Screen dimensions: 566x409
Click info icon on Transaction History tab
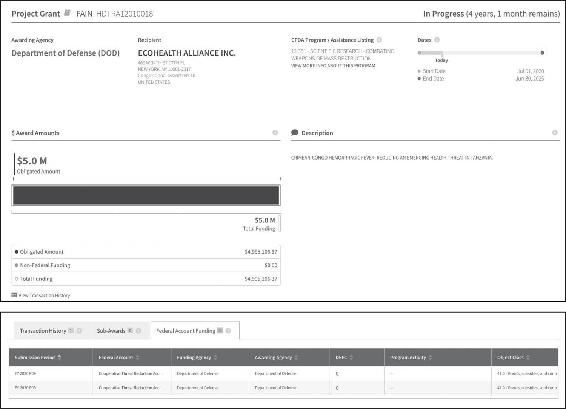pyautogui.click(x=79, y=331)
